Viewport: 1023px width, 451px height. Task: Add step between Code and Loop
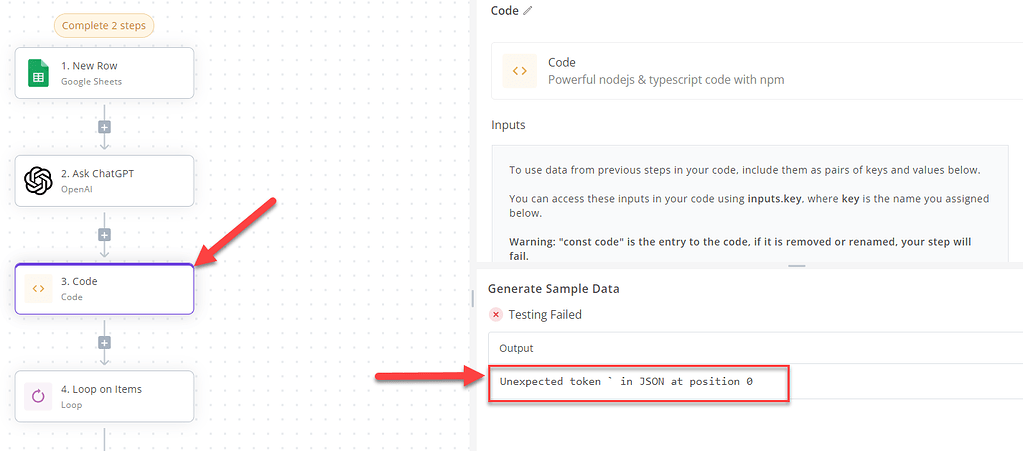coord(104,343)
